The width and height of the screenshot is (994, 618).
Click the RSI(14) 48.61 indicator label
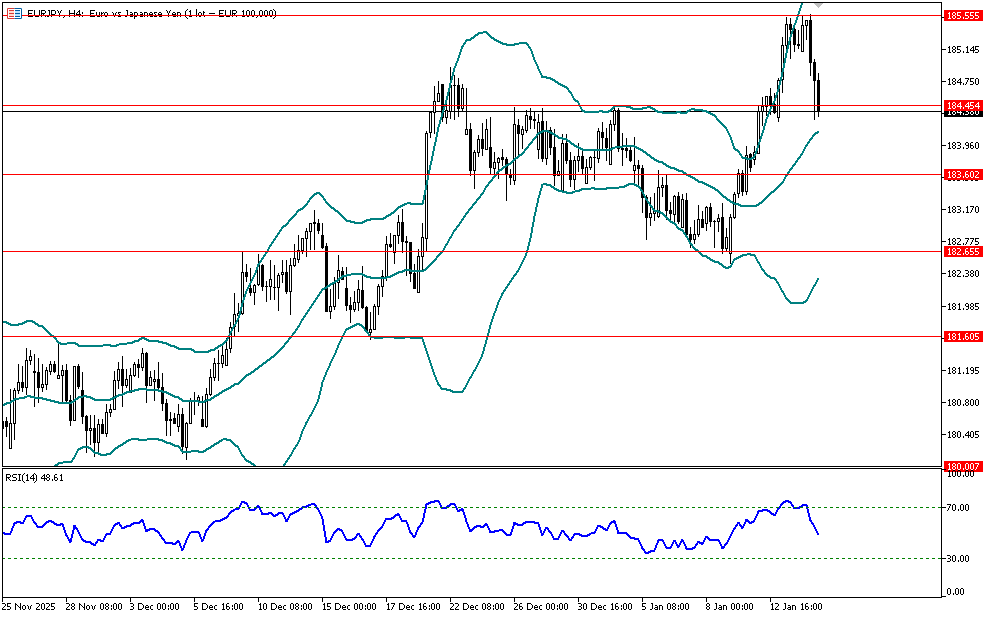(x=35, y=478)
